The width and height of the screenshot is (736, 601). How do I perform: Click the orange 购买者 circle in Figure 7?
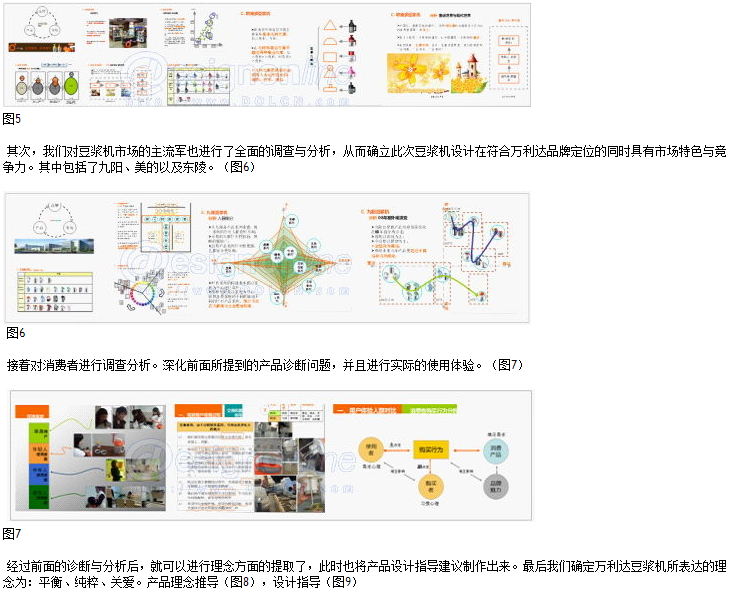click(433, 484)
